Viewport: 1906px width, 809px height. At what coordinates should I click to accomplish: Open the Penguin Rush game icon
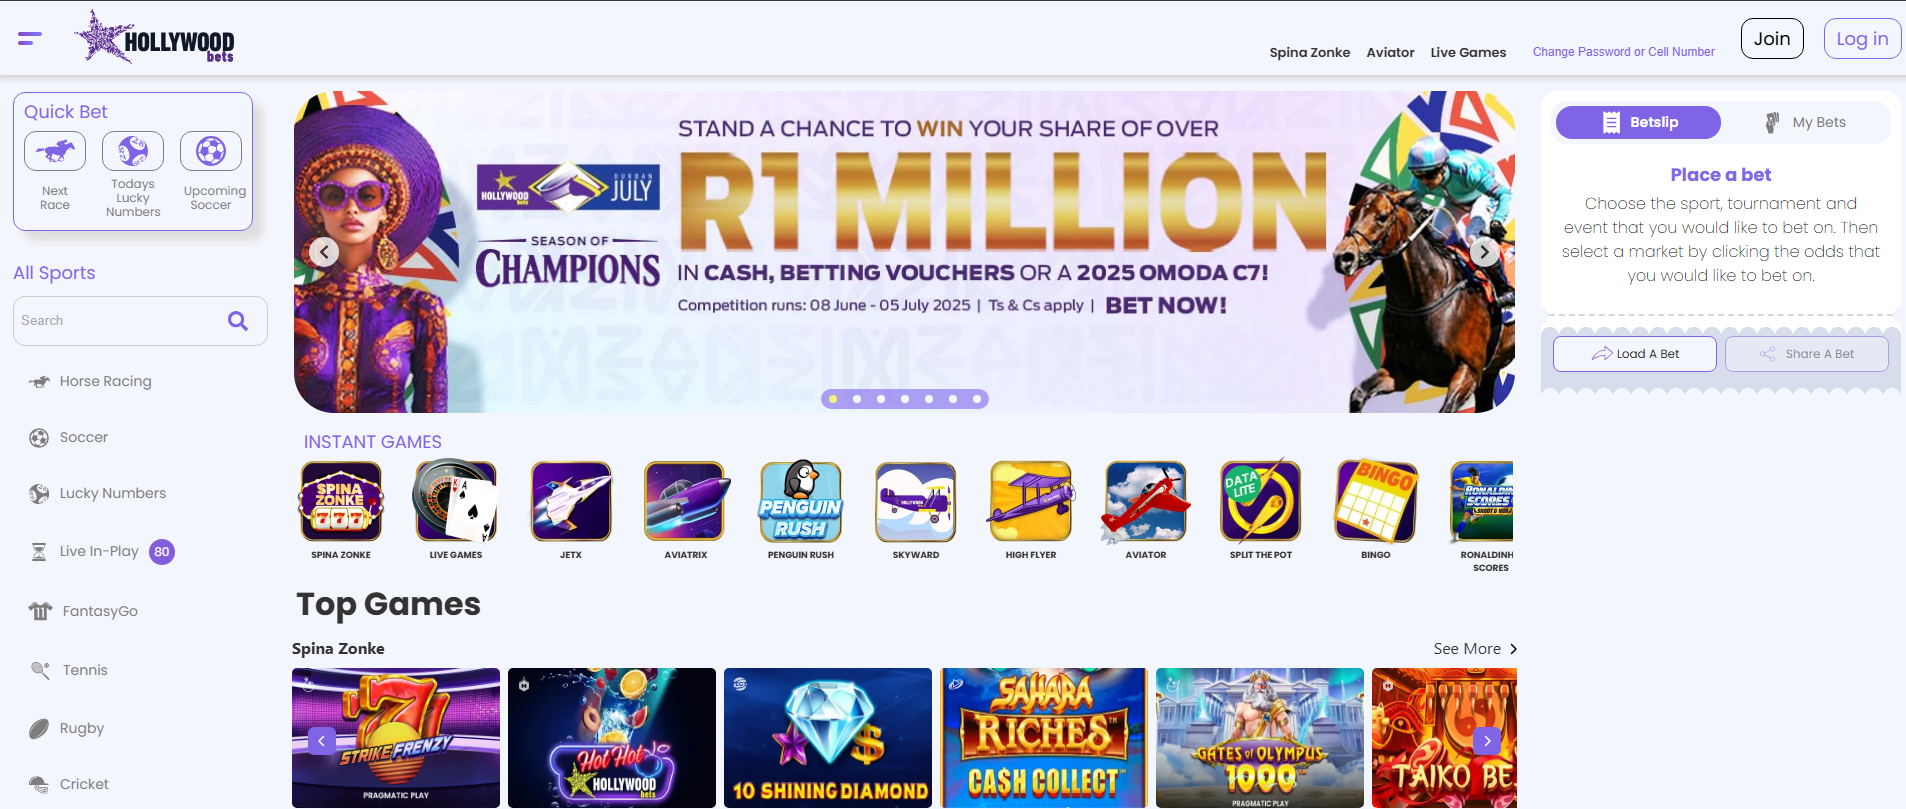coord(801,501)
